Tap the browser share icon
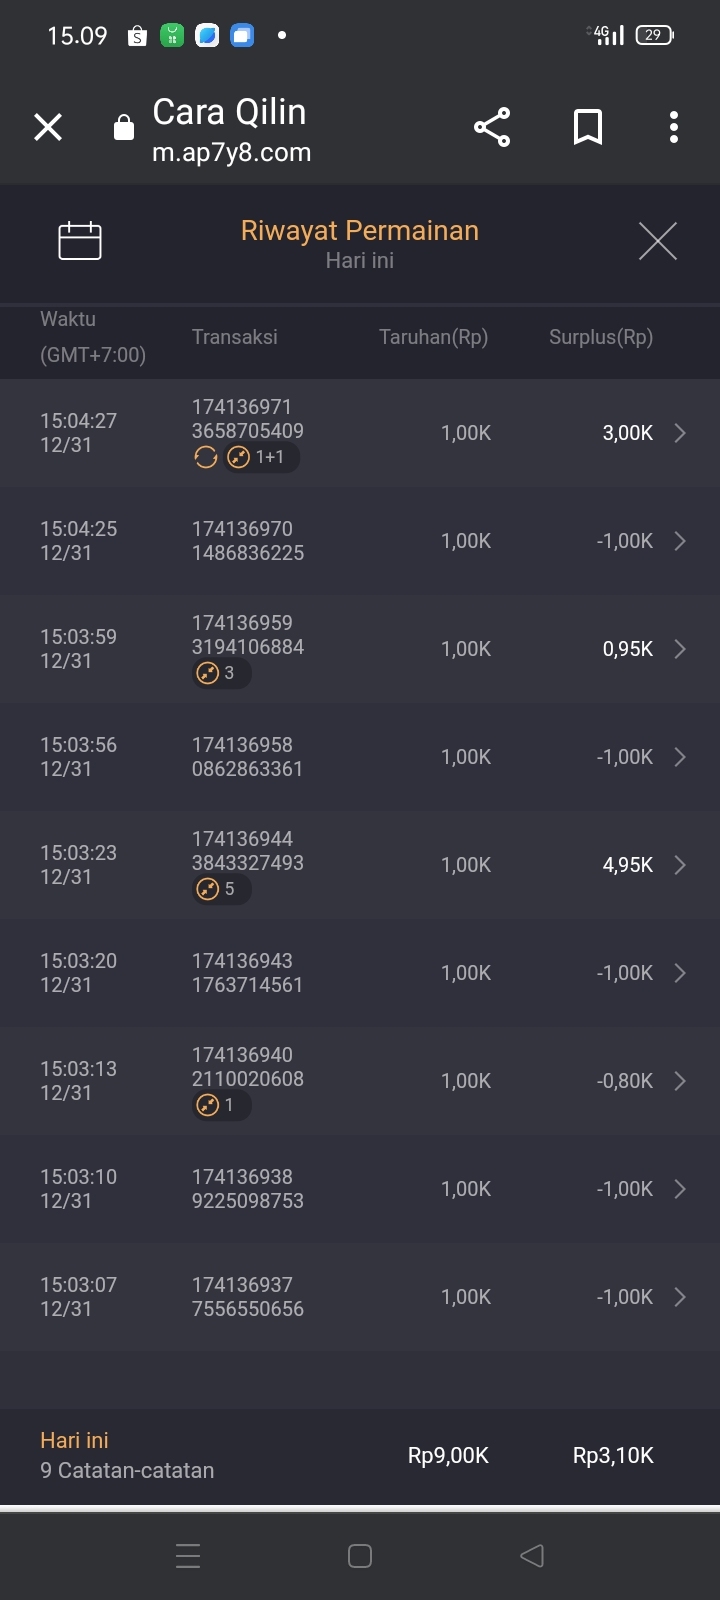 492,127
